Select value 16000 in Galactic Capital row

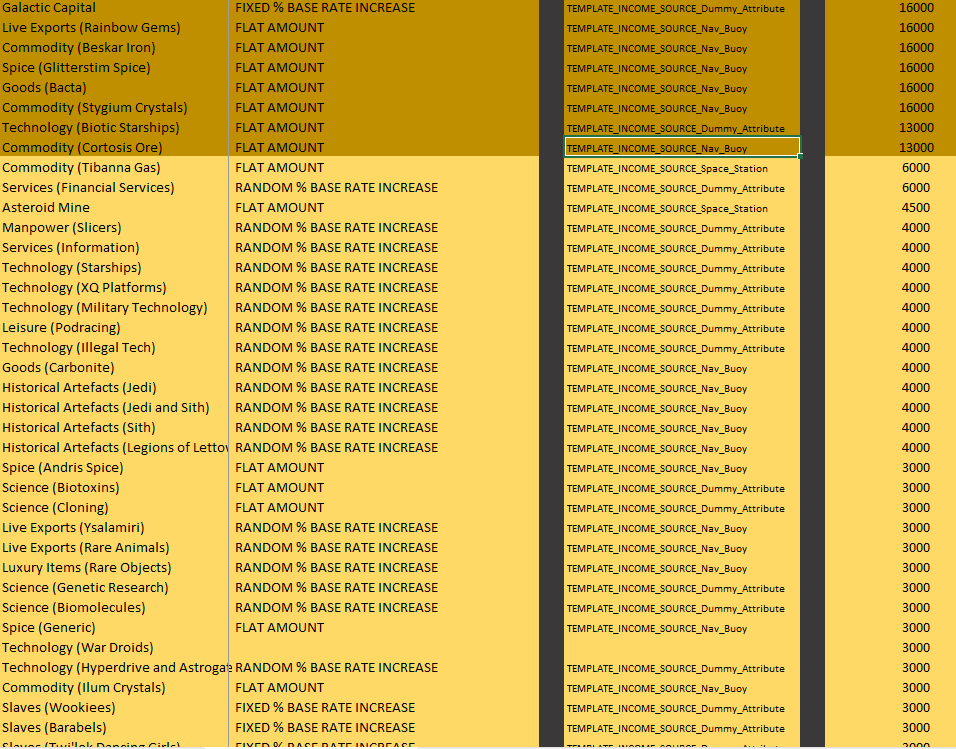coord(916,8)
